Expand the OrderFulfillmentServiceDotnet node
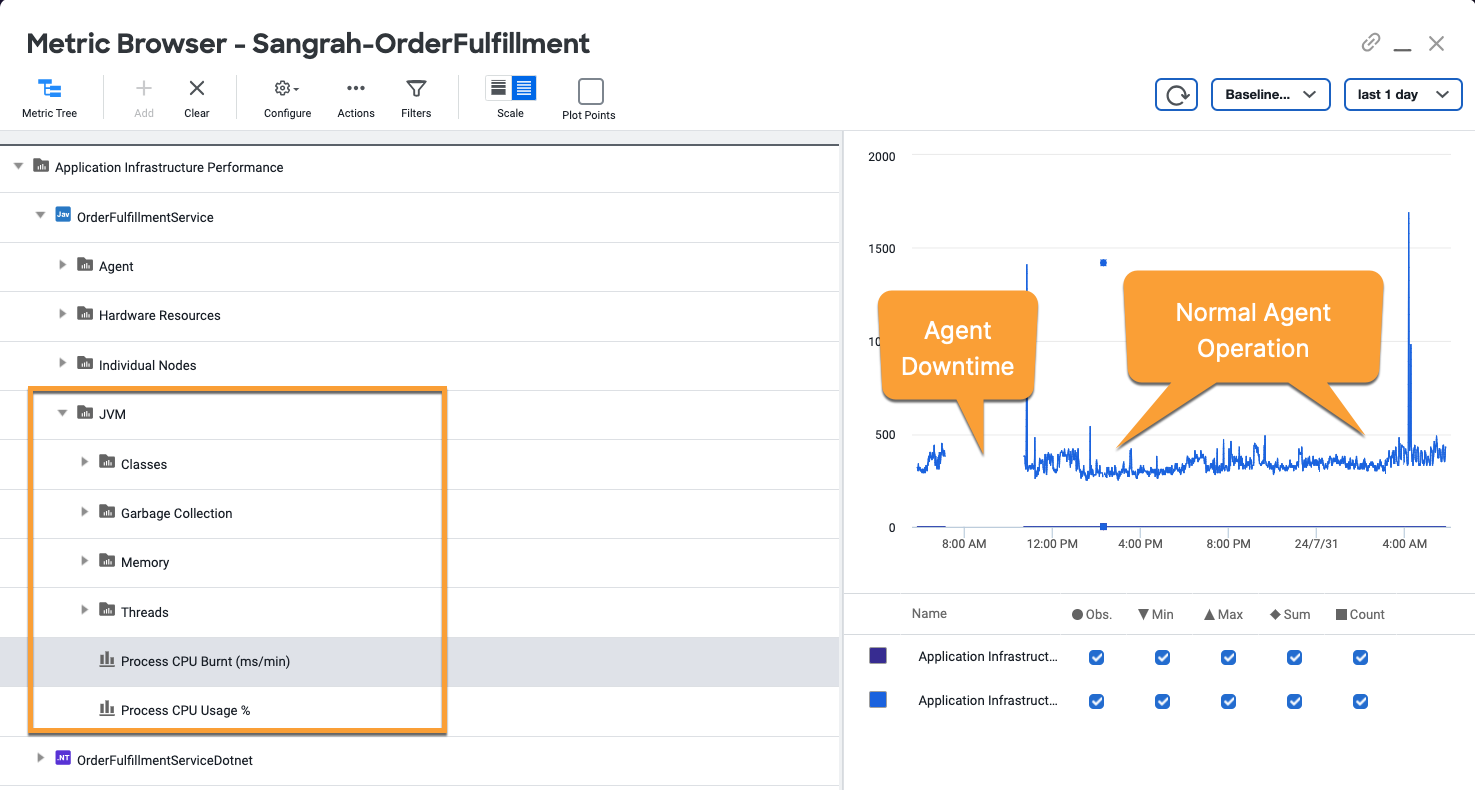This screenshot has height=790, width=1475. pyautogui.click(x=41, y=758)
